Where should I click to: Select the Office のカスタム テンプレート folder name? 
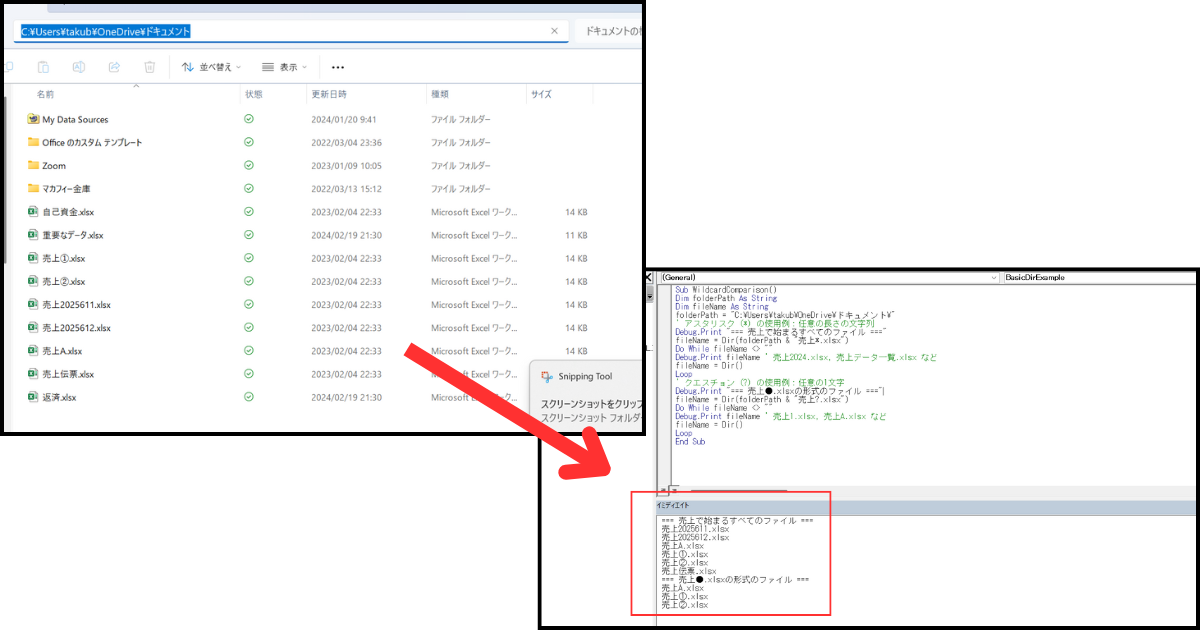92,143
